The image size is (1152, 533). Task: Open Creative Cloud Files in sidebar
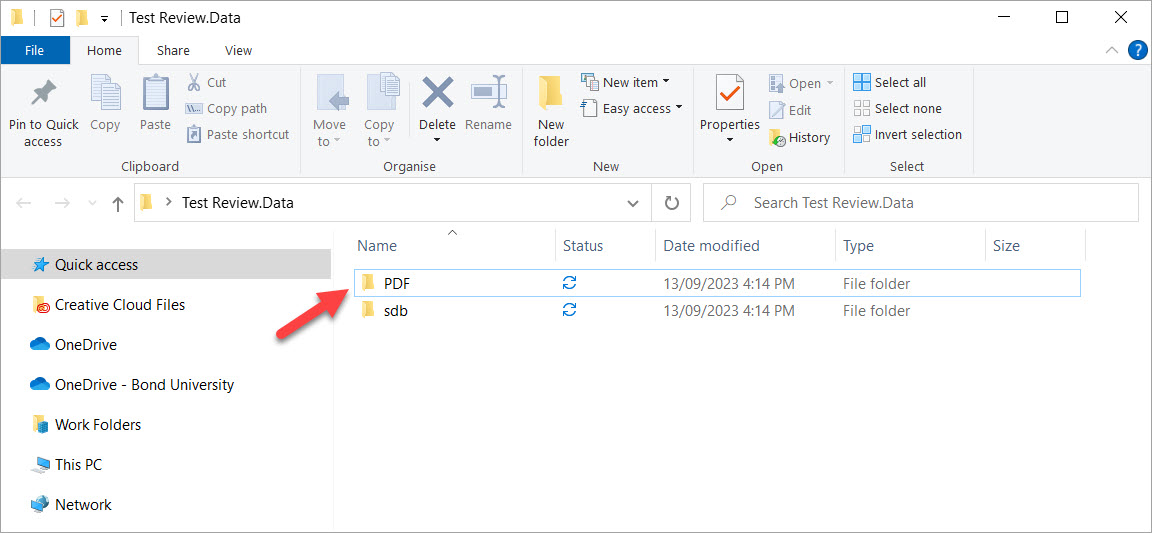pos(109,304)
